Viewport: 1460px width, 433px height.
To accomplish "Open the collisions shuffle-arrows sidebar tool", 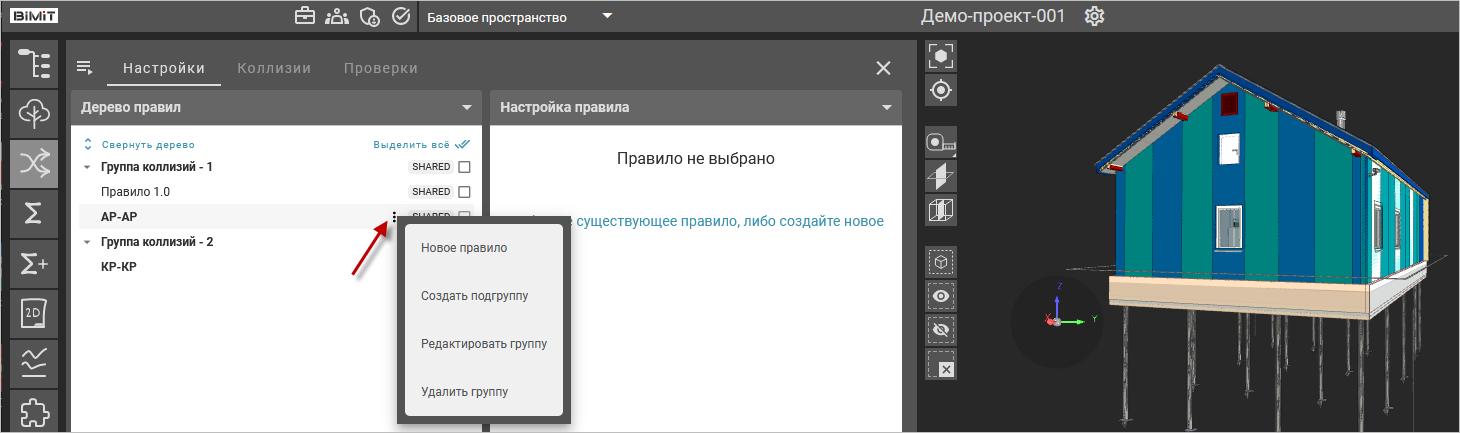I will point(34,165).
